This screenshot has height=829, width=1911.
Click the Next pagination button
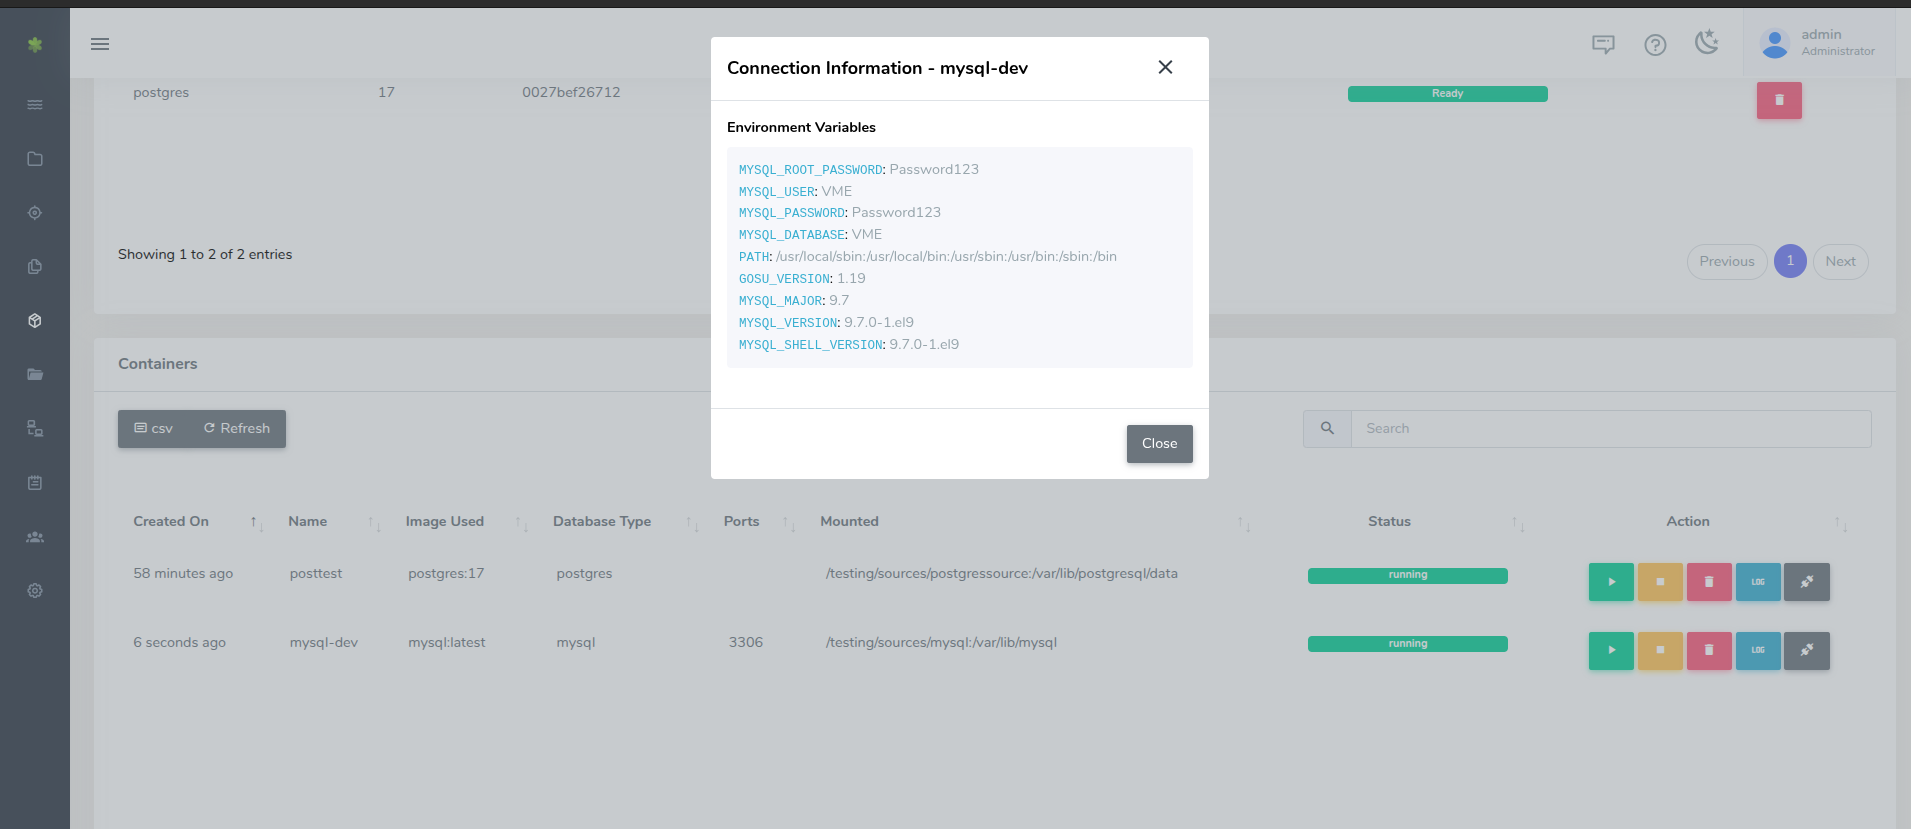[1840, 262]
